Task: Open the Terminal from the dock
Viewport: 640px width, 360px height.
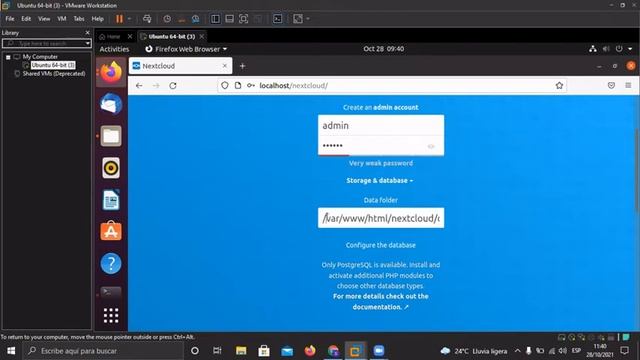Action: pyautogui.click(x=111, y=292)
